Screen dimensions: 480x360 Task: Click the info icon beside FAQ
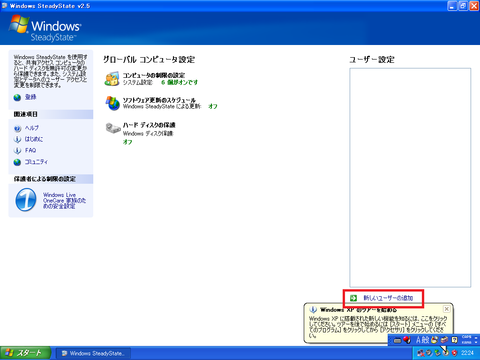click(x=17, y=151)
